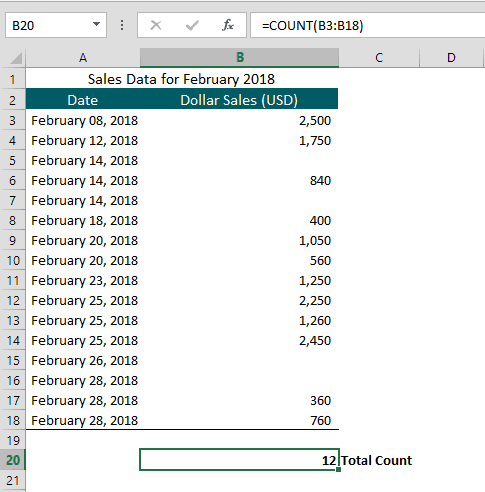Click the Dollar Sales (USD) header cell

pos(239,99)
